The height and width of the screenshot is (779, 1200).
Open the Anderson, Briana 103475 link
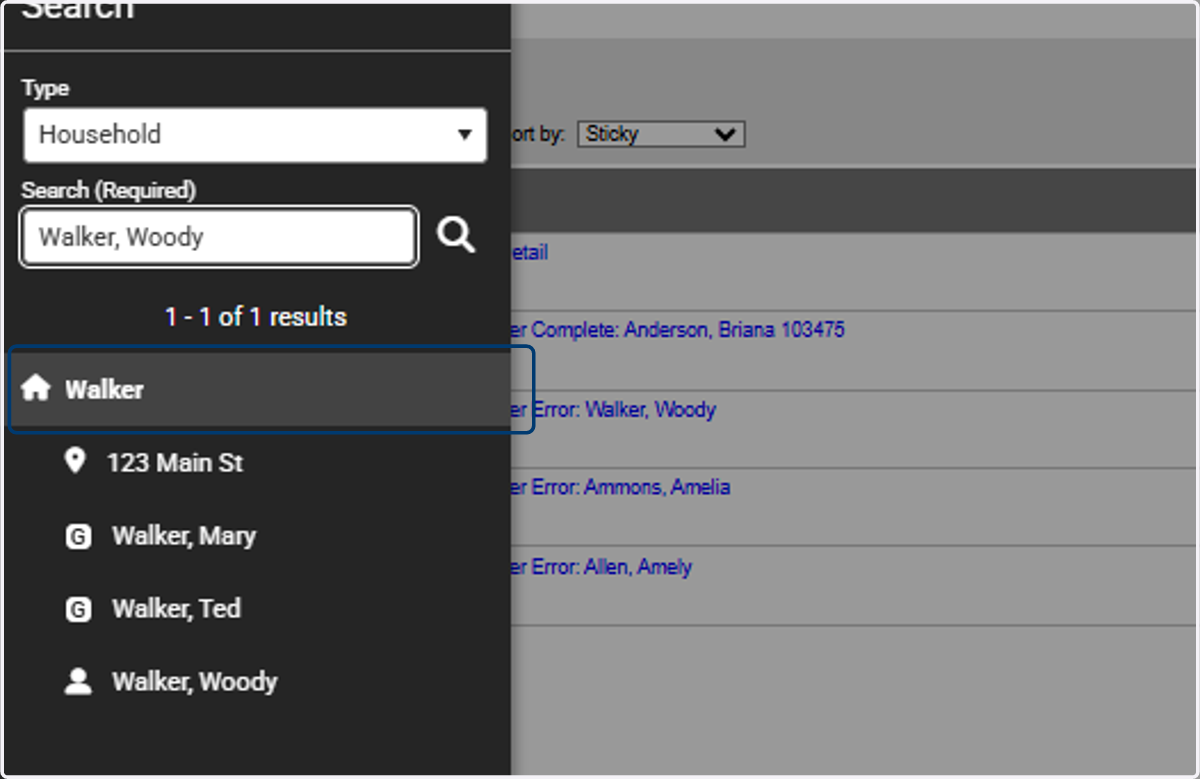click(x=677, y=329)
